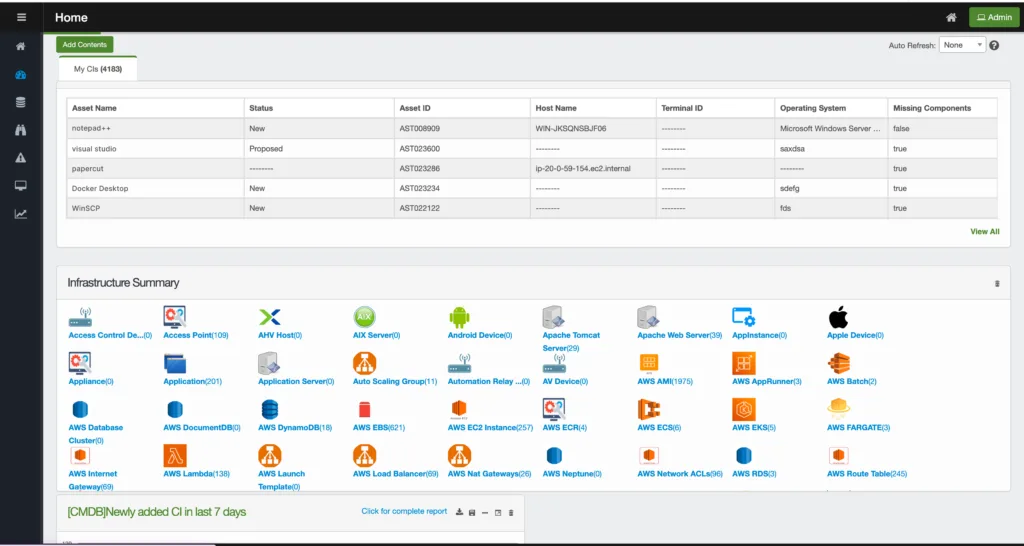1024x546 pixels.
Task: Open the monitor icon in sidebar
Action: tap(21, 185)
